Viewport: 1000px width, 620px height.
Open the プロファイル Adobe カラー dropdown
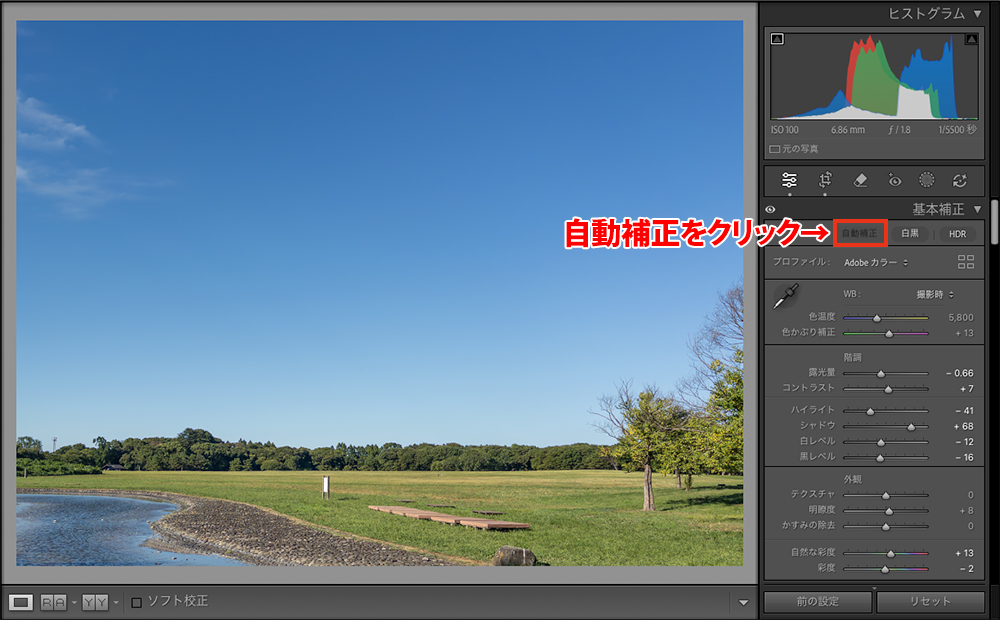pos(872,263)
